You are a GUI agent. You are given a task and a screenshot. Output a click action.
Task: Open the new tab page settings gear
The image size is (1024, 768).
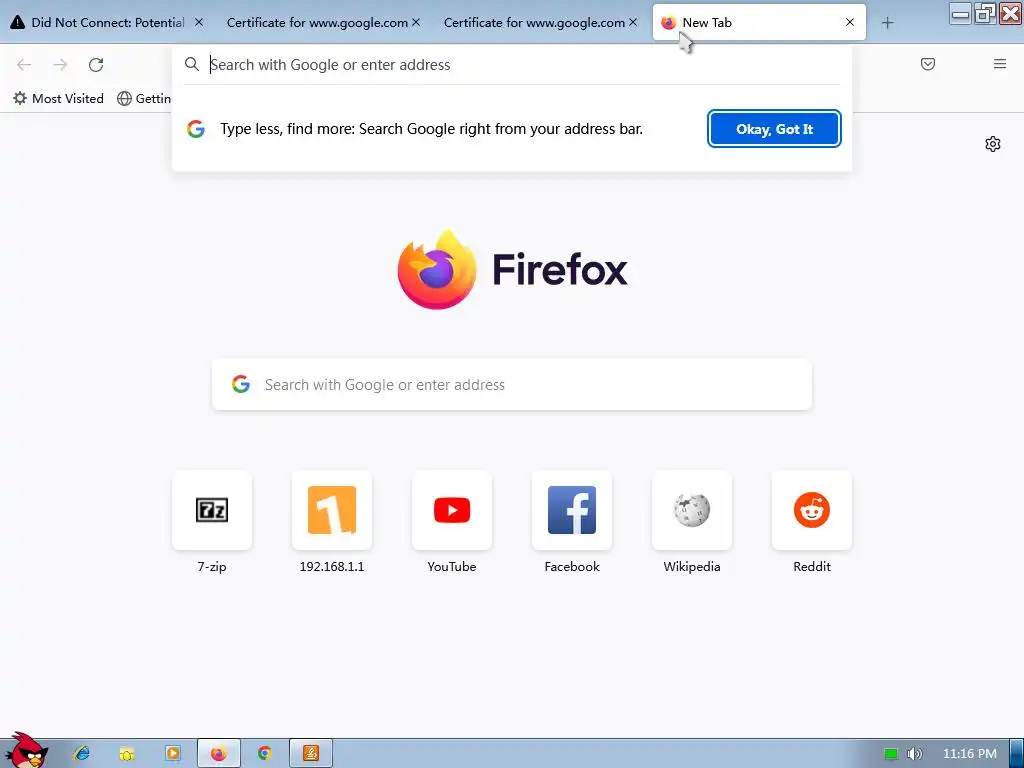pyautogui.click(x=993, y=144)
